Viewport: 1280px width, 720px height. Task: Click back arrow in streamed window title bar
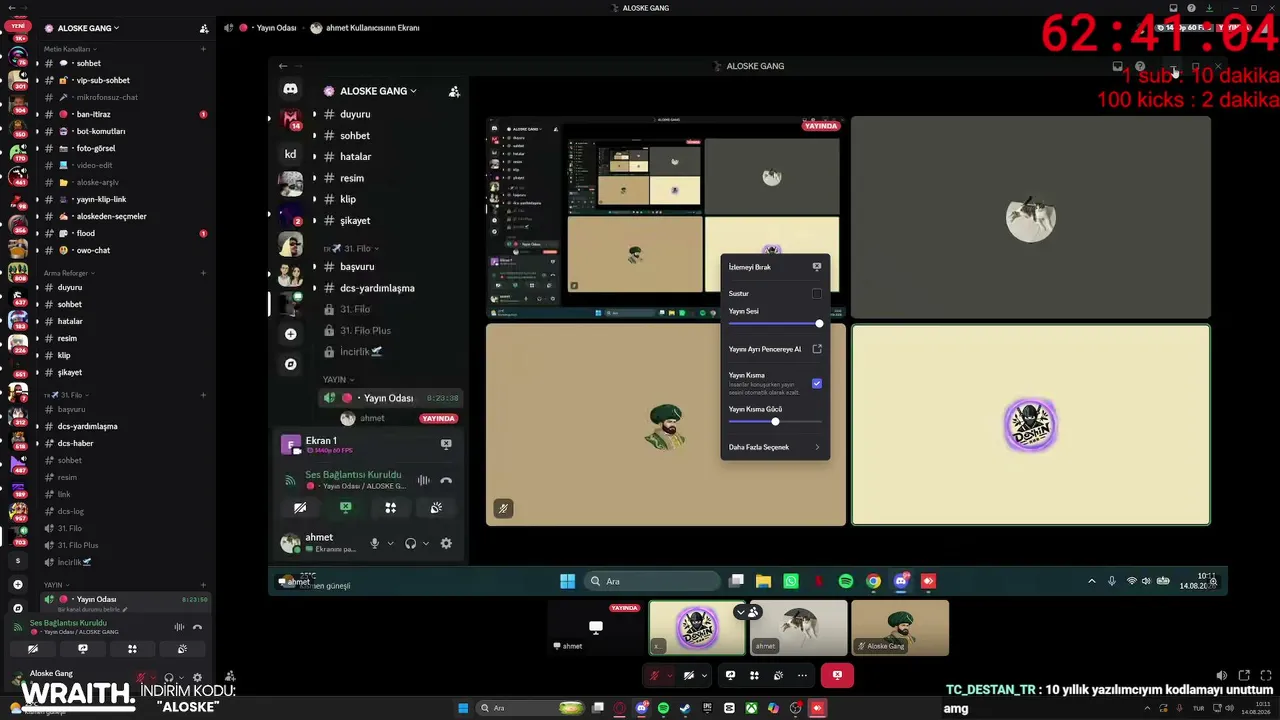[x=283, y=66]
